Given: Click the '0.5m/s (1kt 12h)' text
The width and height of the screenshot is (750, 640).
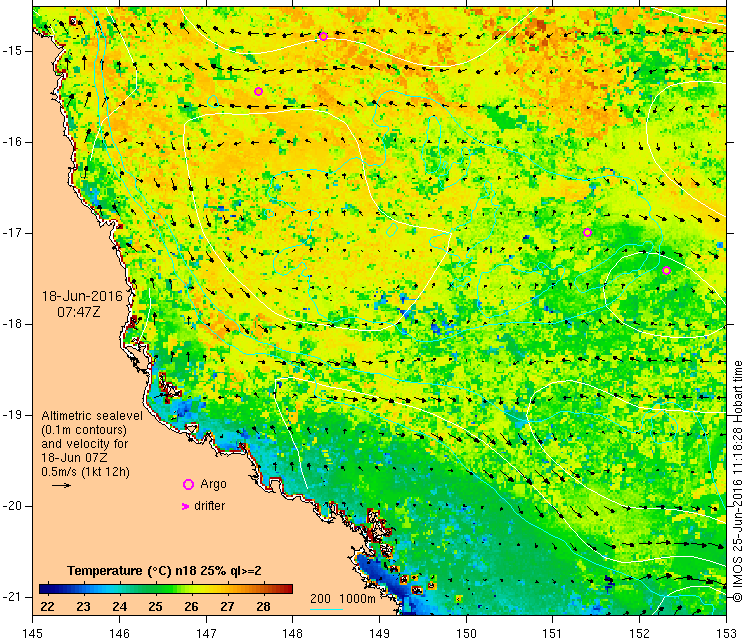Looking at the screenshot, I should (85, 472).
